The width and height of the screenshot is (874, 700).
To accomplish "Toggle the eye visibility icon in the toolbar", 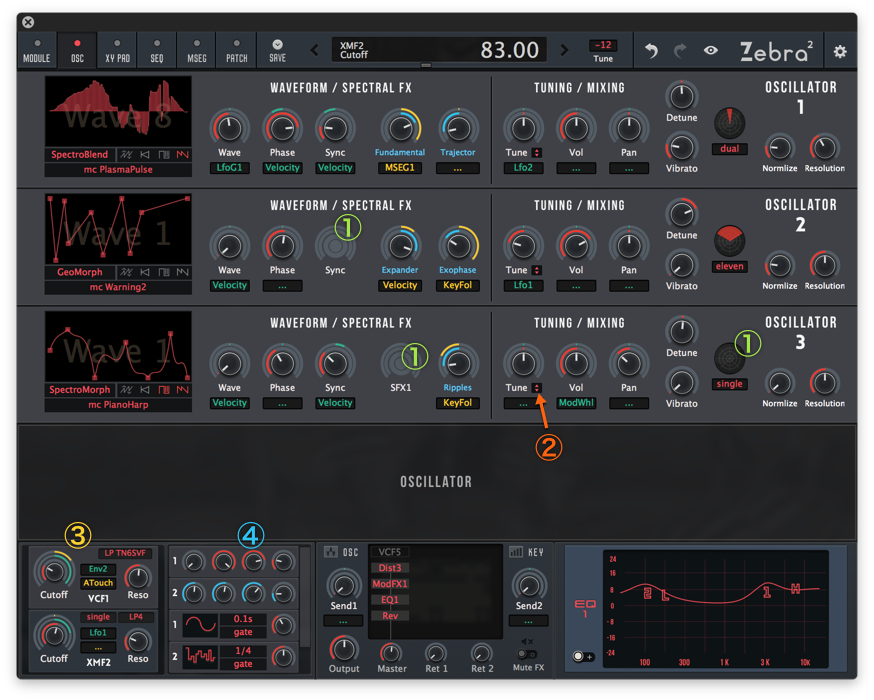I will (710, 51).
